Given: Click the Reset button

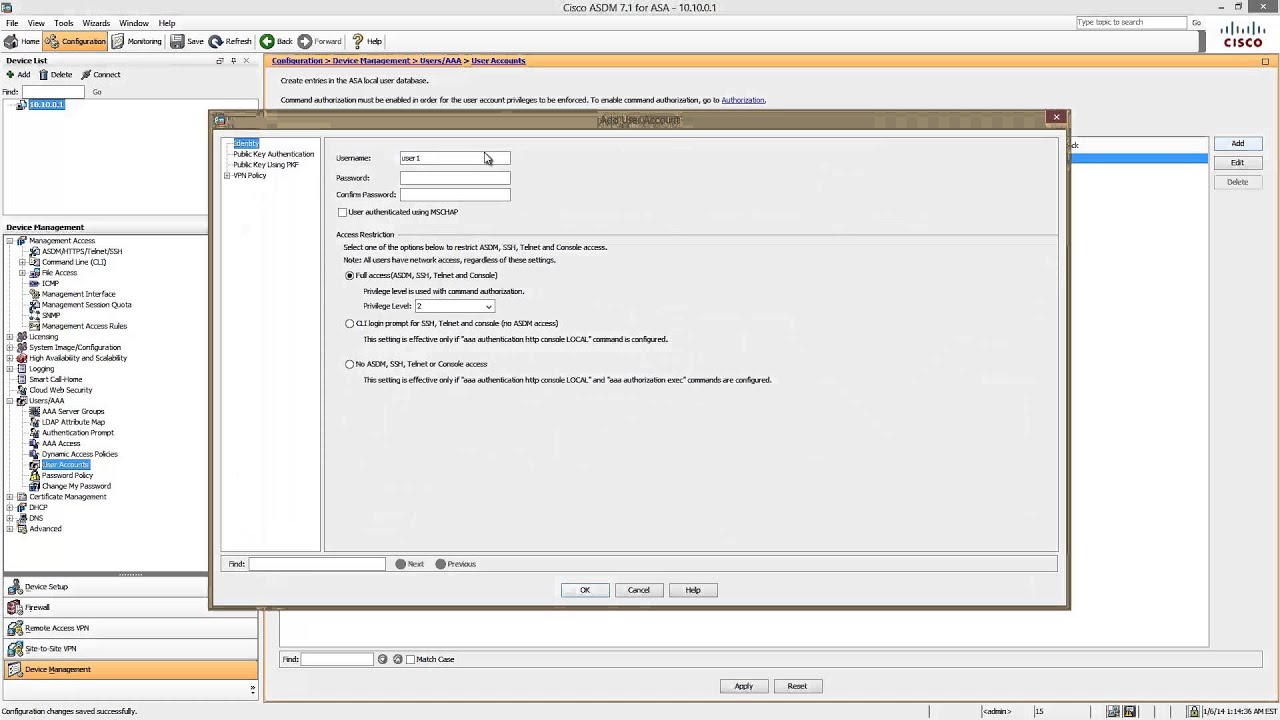Looking at the screenshot, I should 797,686.
